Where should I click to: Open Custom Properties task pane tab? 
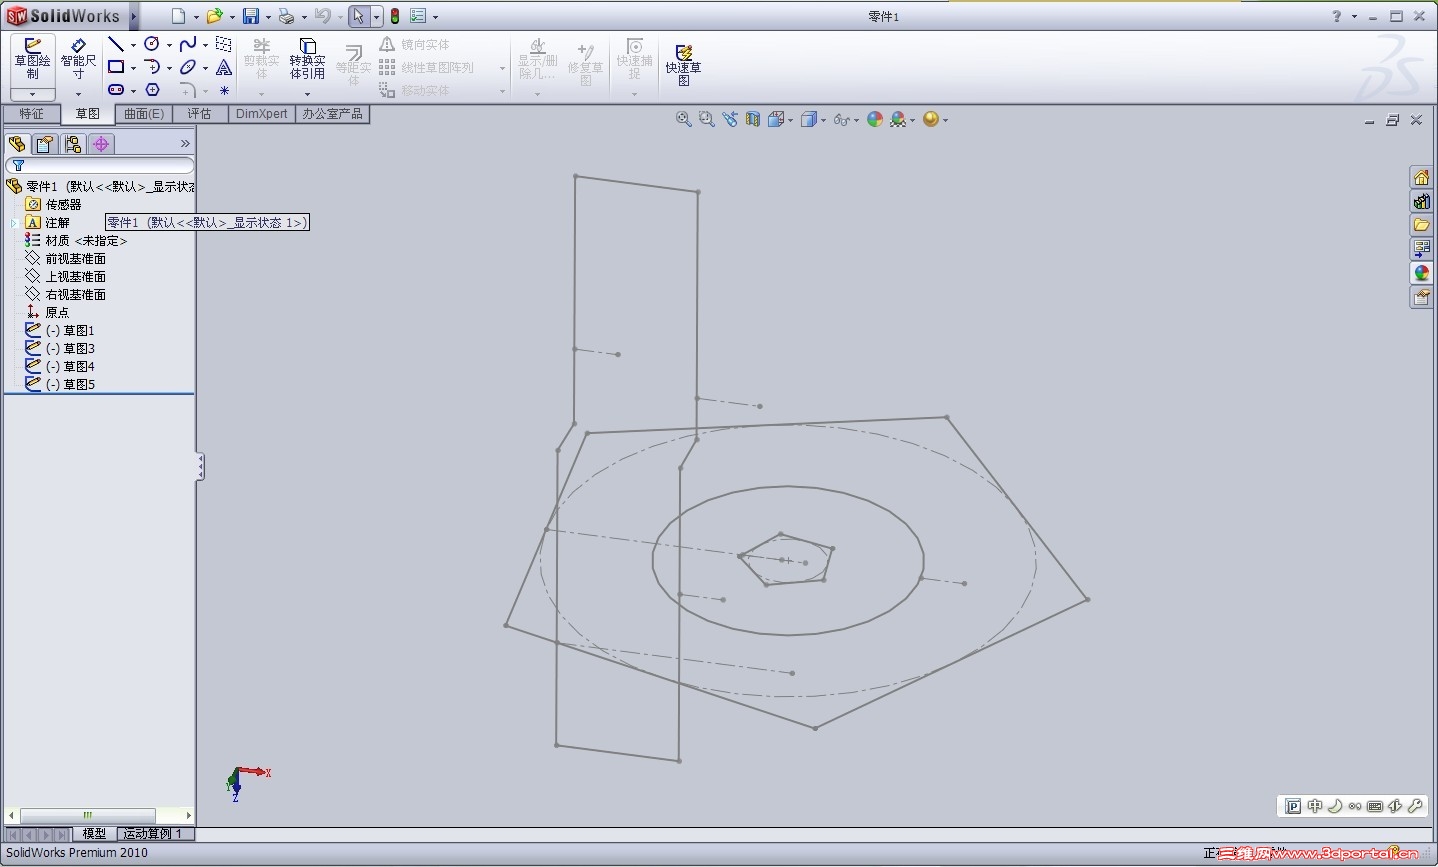click(x=1421, y=297)
